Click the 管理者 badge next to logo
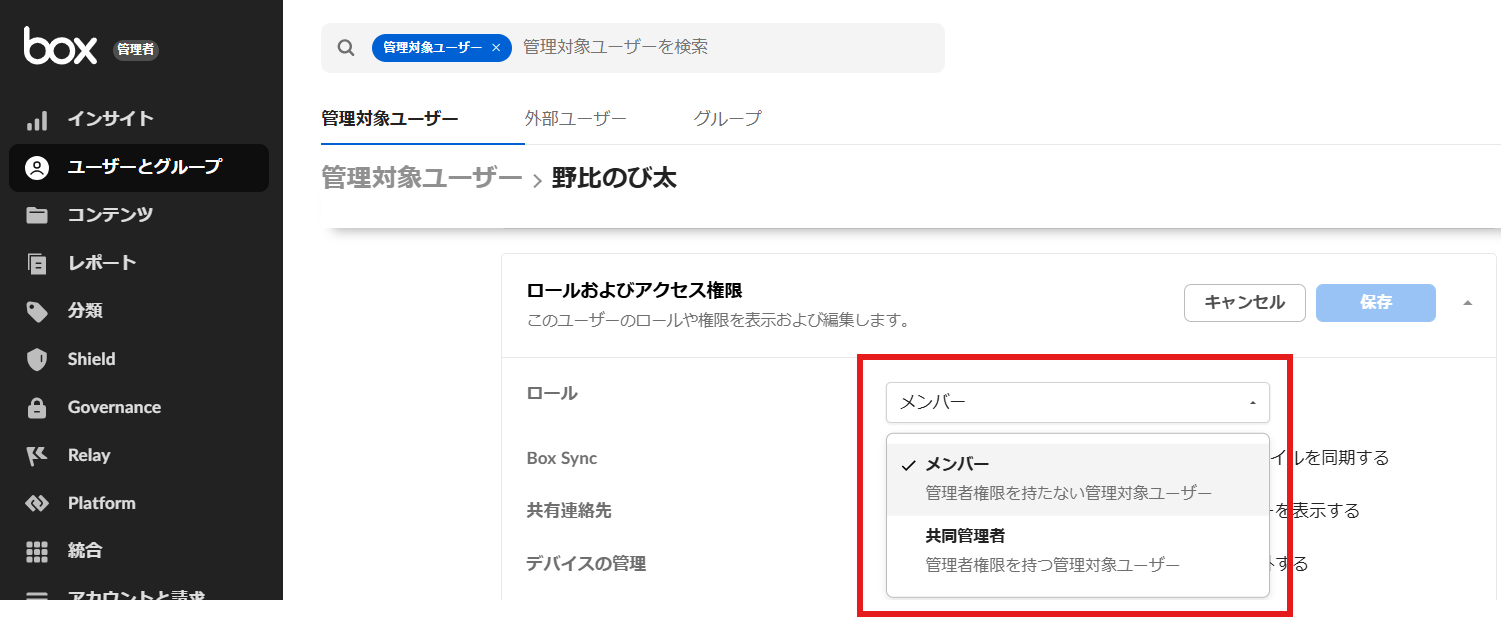The height and width of the screenshot is (618, 1501). (x=136, y=50)
